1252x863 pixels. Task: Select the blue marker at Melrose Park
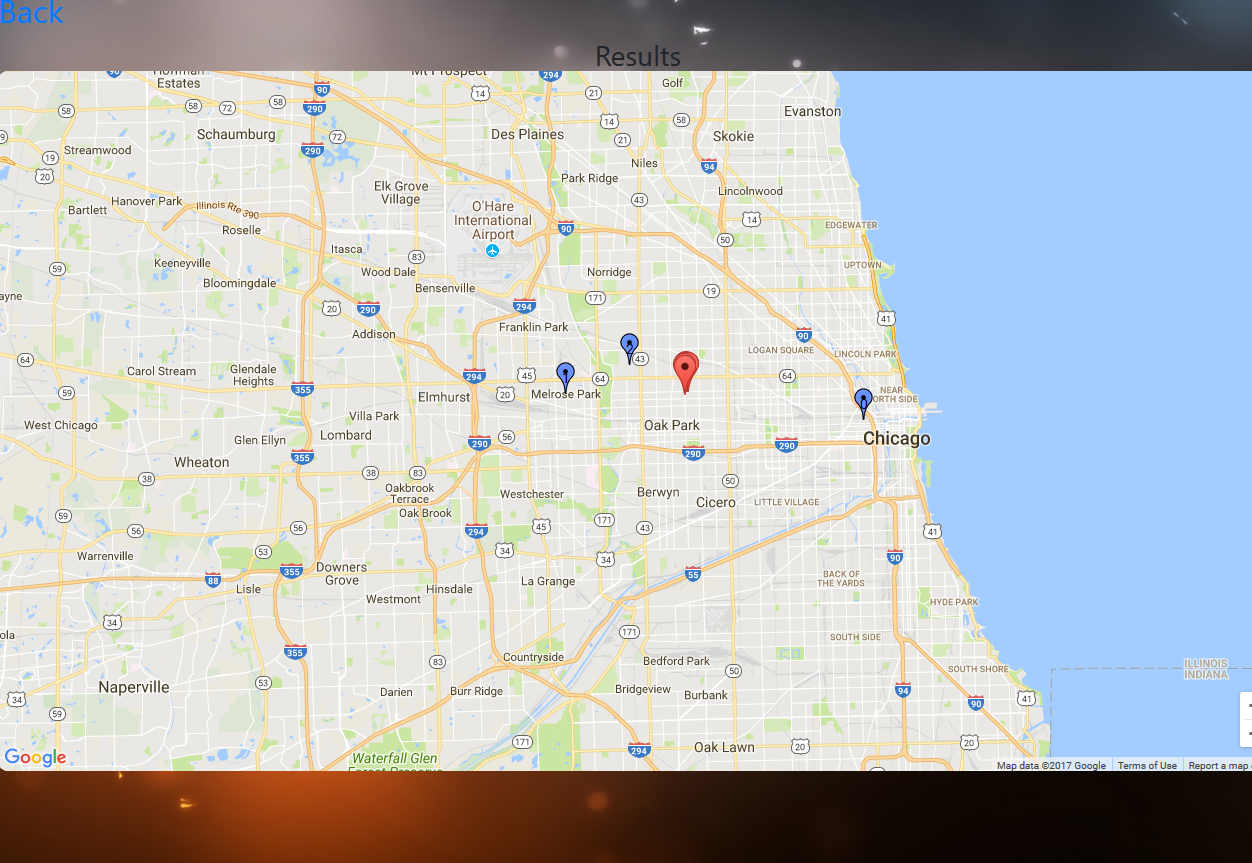[566, 377]
